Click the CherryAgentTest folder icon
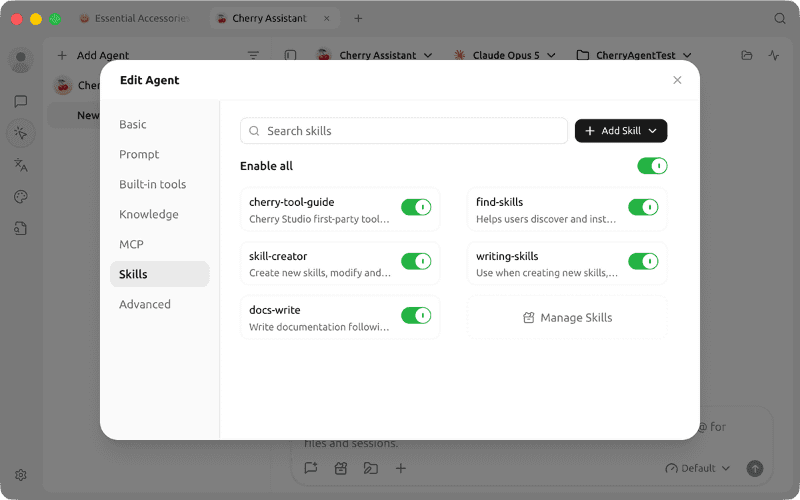800x500 pixels. click(583, 55)
